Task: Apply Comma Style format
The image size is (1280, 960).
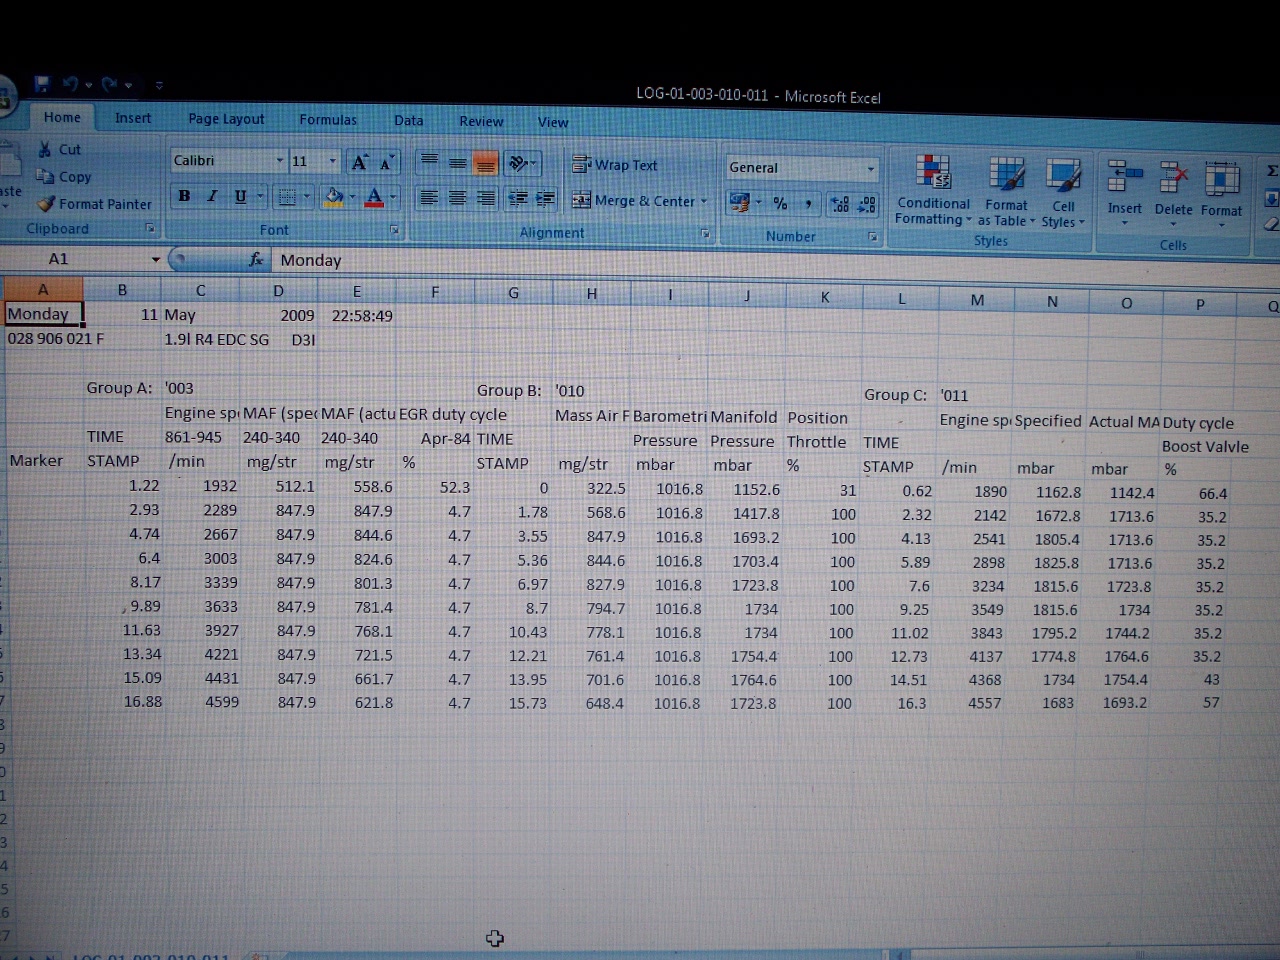Action: 808,203
